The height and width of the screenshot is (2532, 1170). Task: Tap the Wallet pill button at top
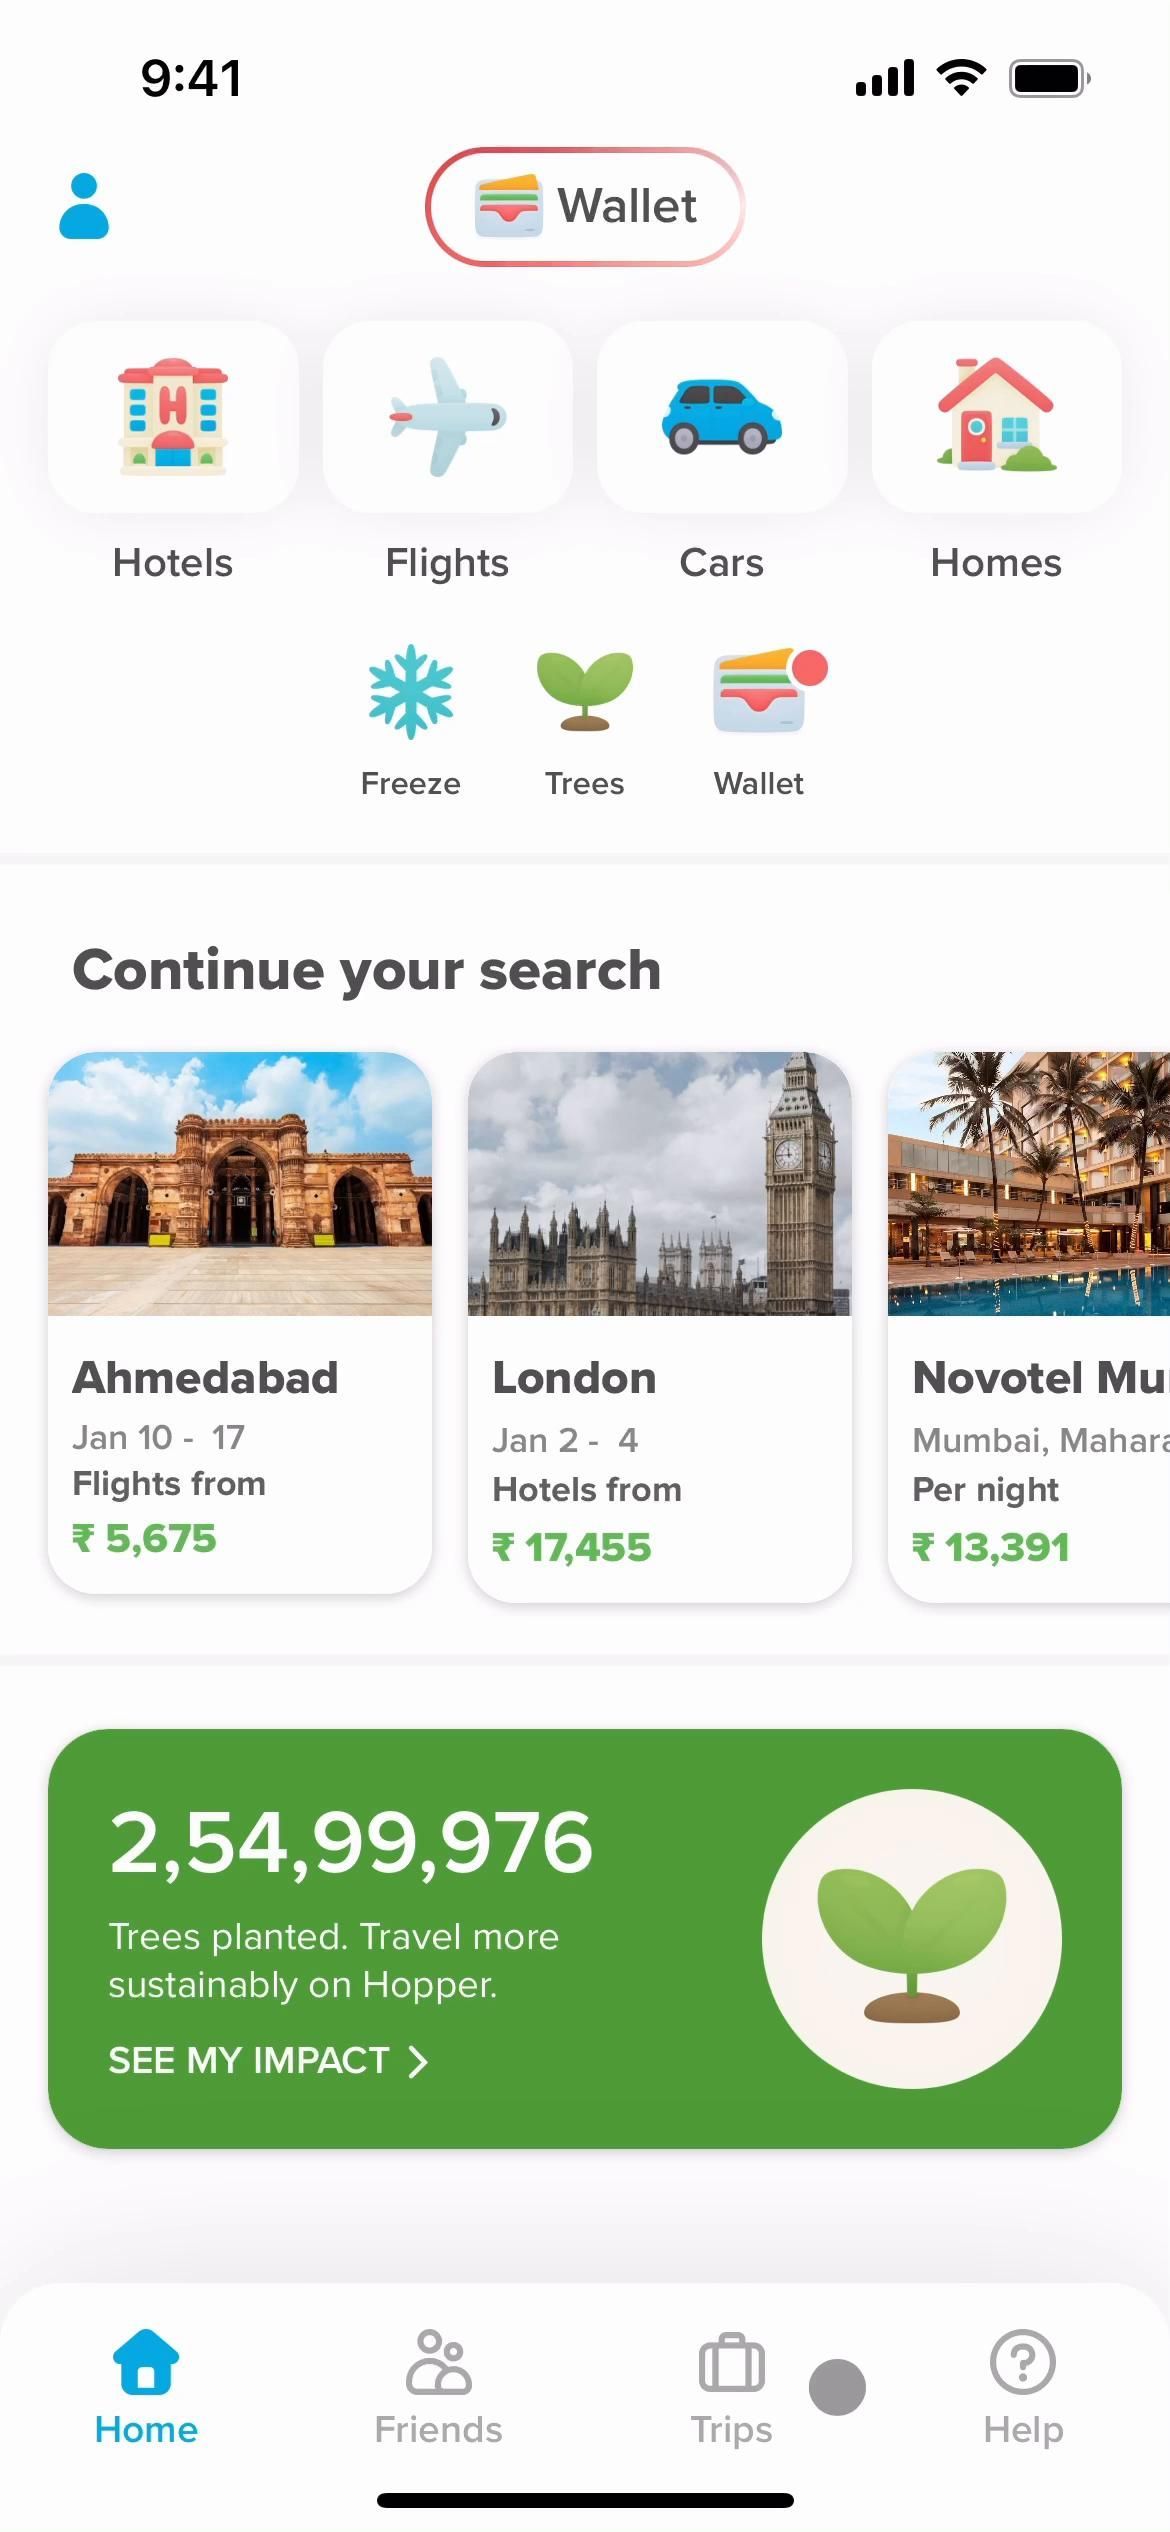click(585, 207)
